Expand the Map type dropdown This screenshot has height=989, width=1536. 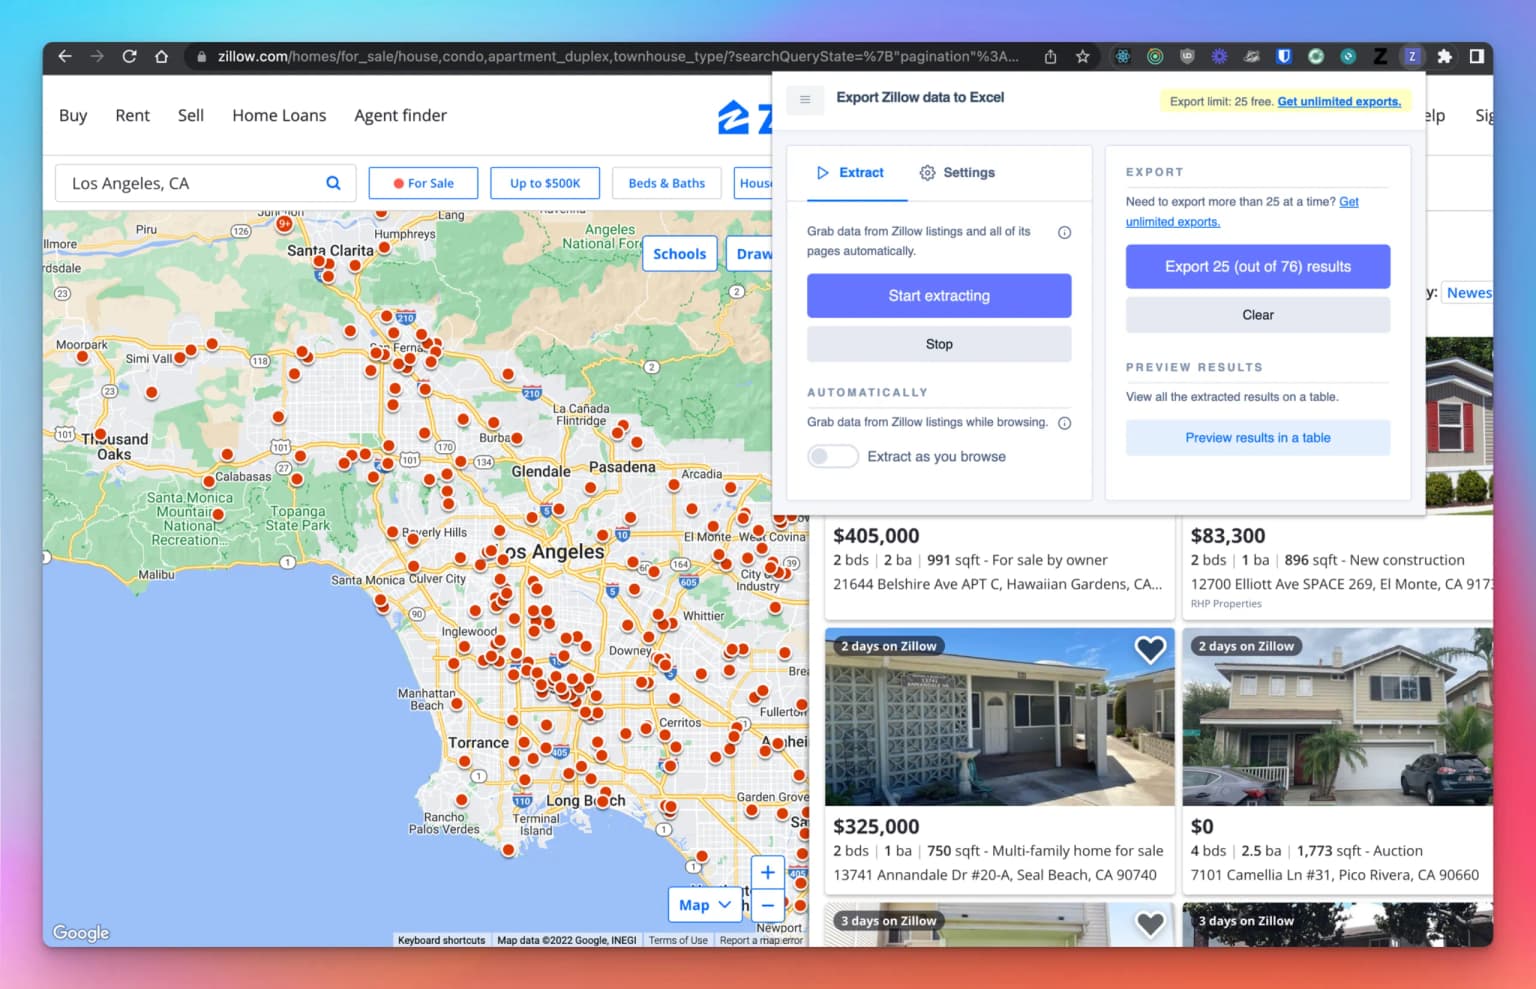[705, 905]
